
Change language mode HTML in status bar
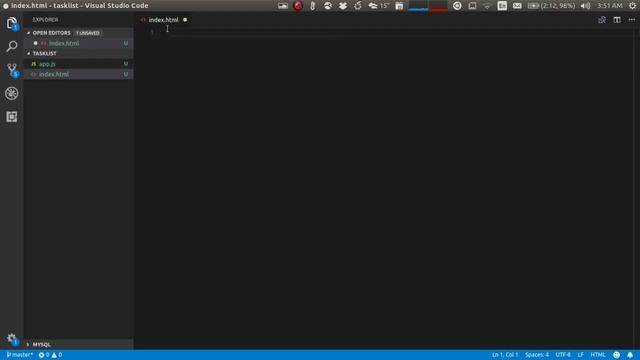[598, 355]
